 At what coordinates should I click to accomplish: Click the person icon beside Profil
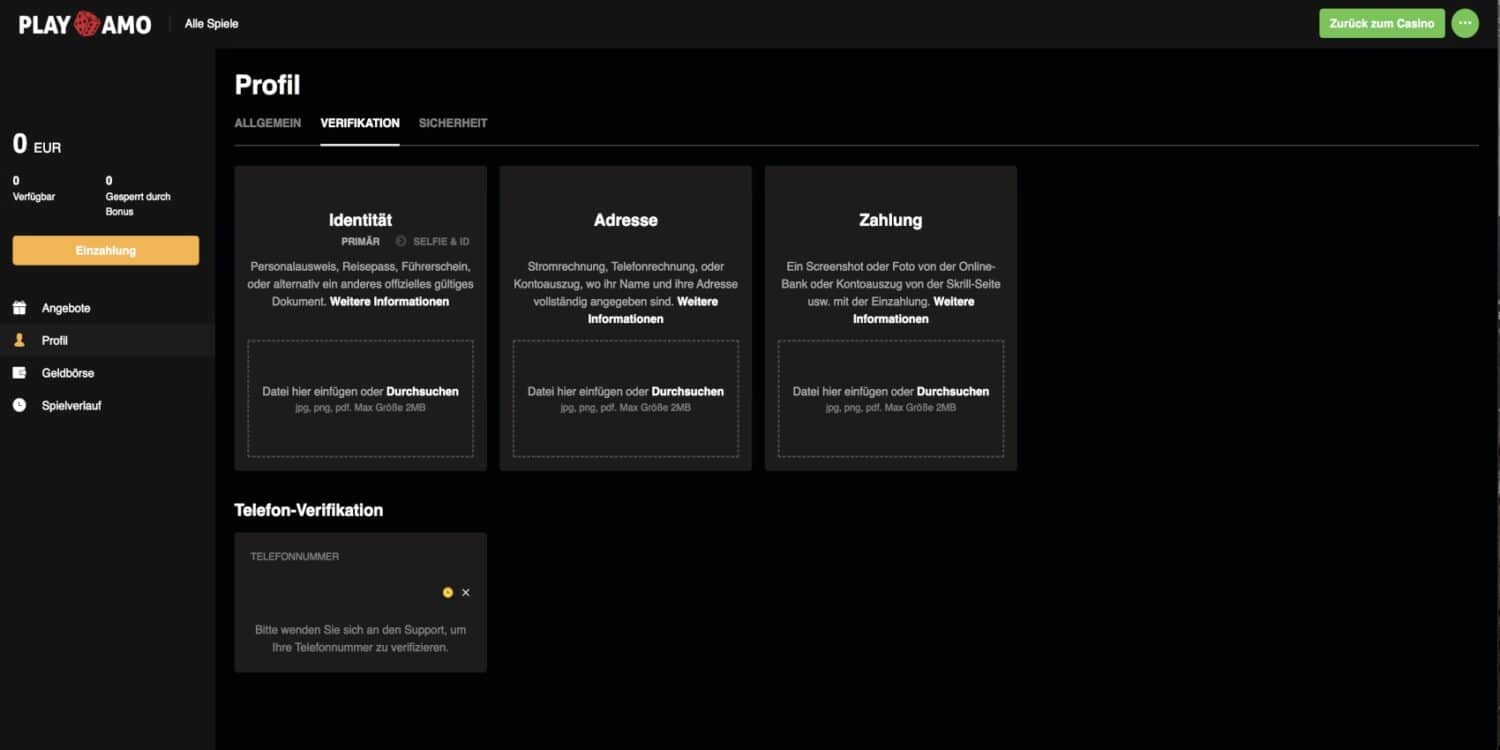[19, 341]
